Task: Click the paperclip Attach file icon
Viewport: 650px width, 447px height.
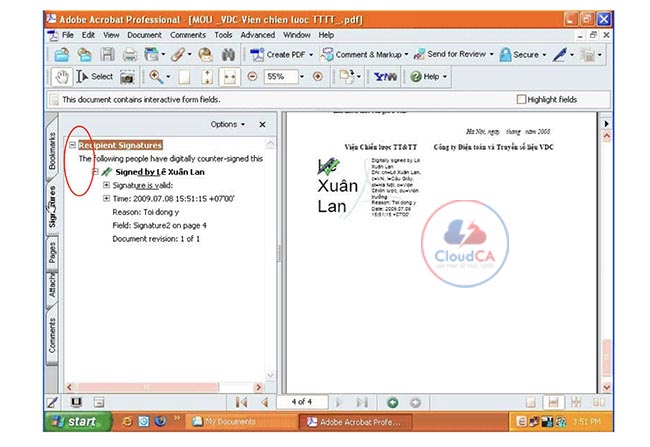Action: (x=178, y=55)
